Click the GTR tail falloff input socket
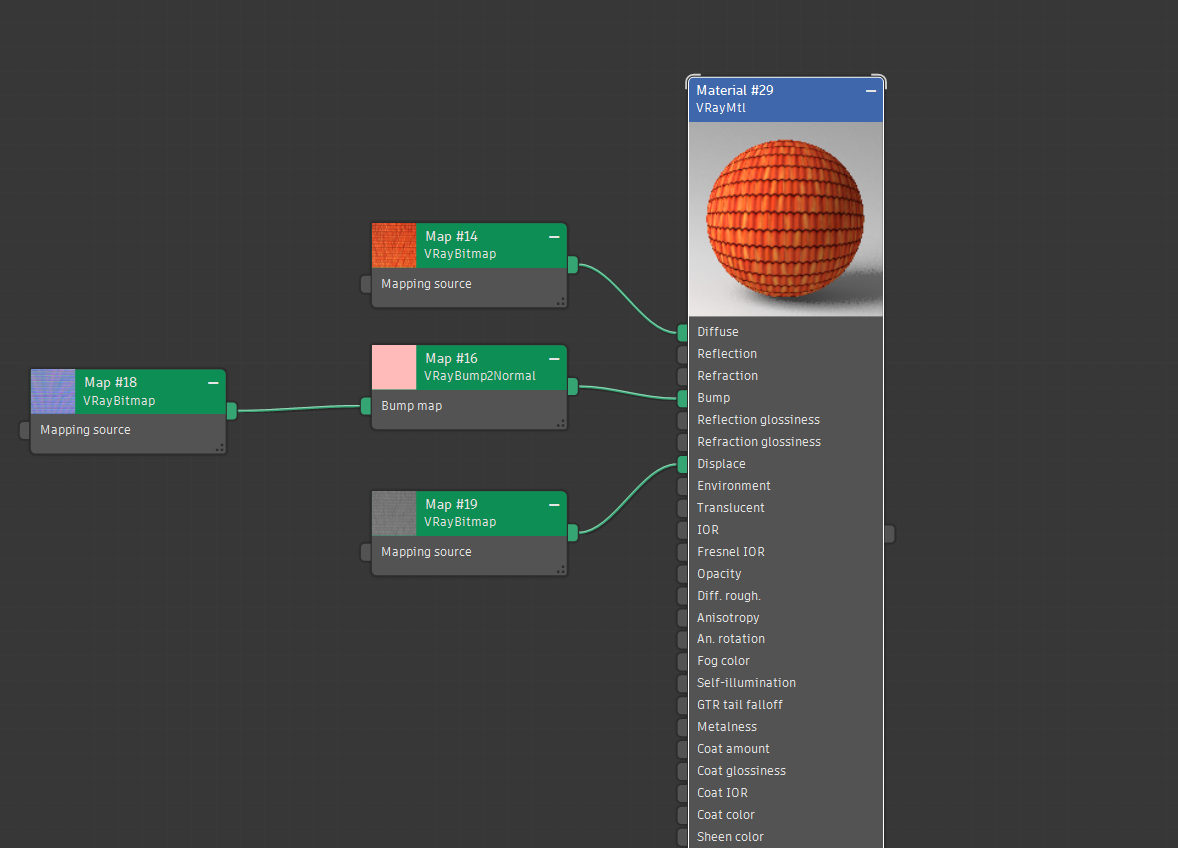This screenshot has height=848, width=1178. (682, 705)
